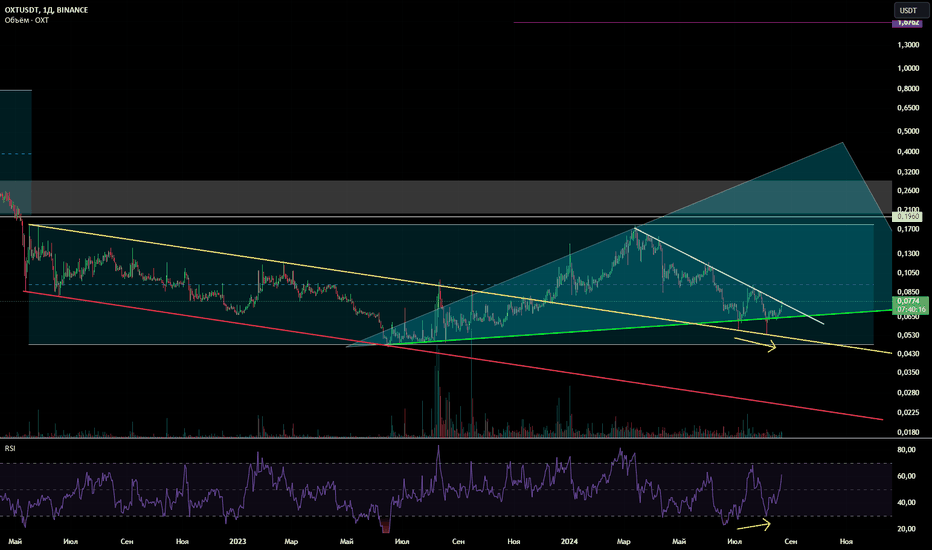Image resolution: width=932 pixels, height=550 pixels.
Task: Click the 1,3000 price axis label
Action: point(908,45)
